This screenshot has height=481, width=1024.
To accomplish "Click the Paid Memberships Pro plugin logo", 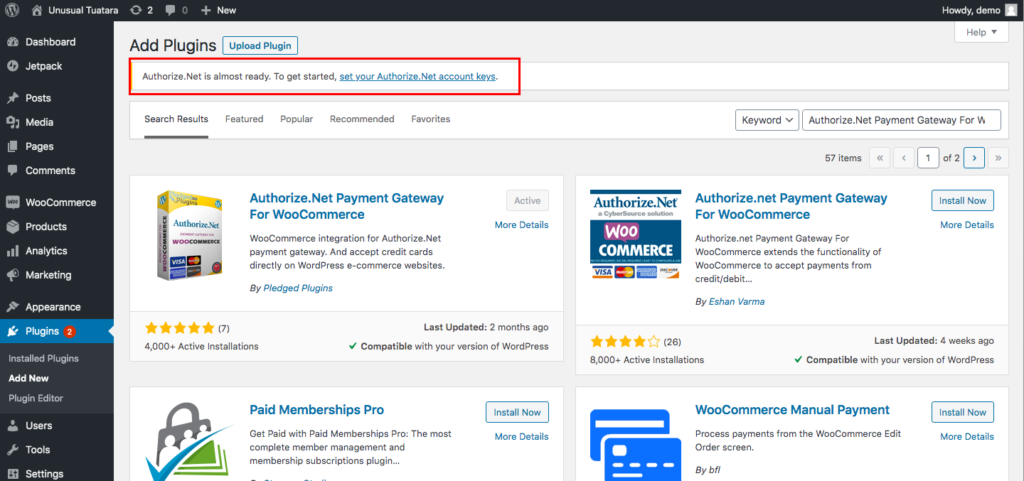I will point(189,441).
